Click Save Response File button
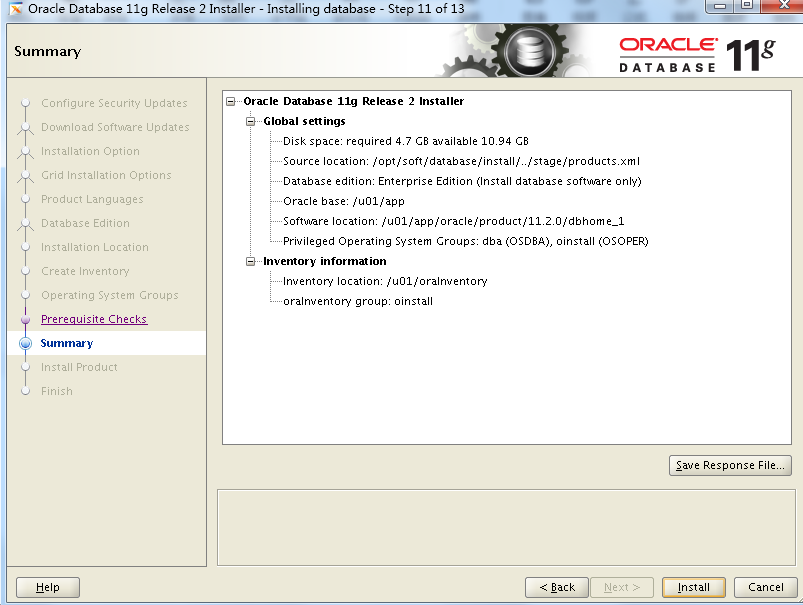The width and height of the screenshot is (803, 605). [x=730, y=465]
